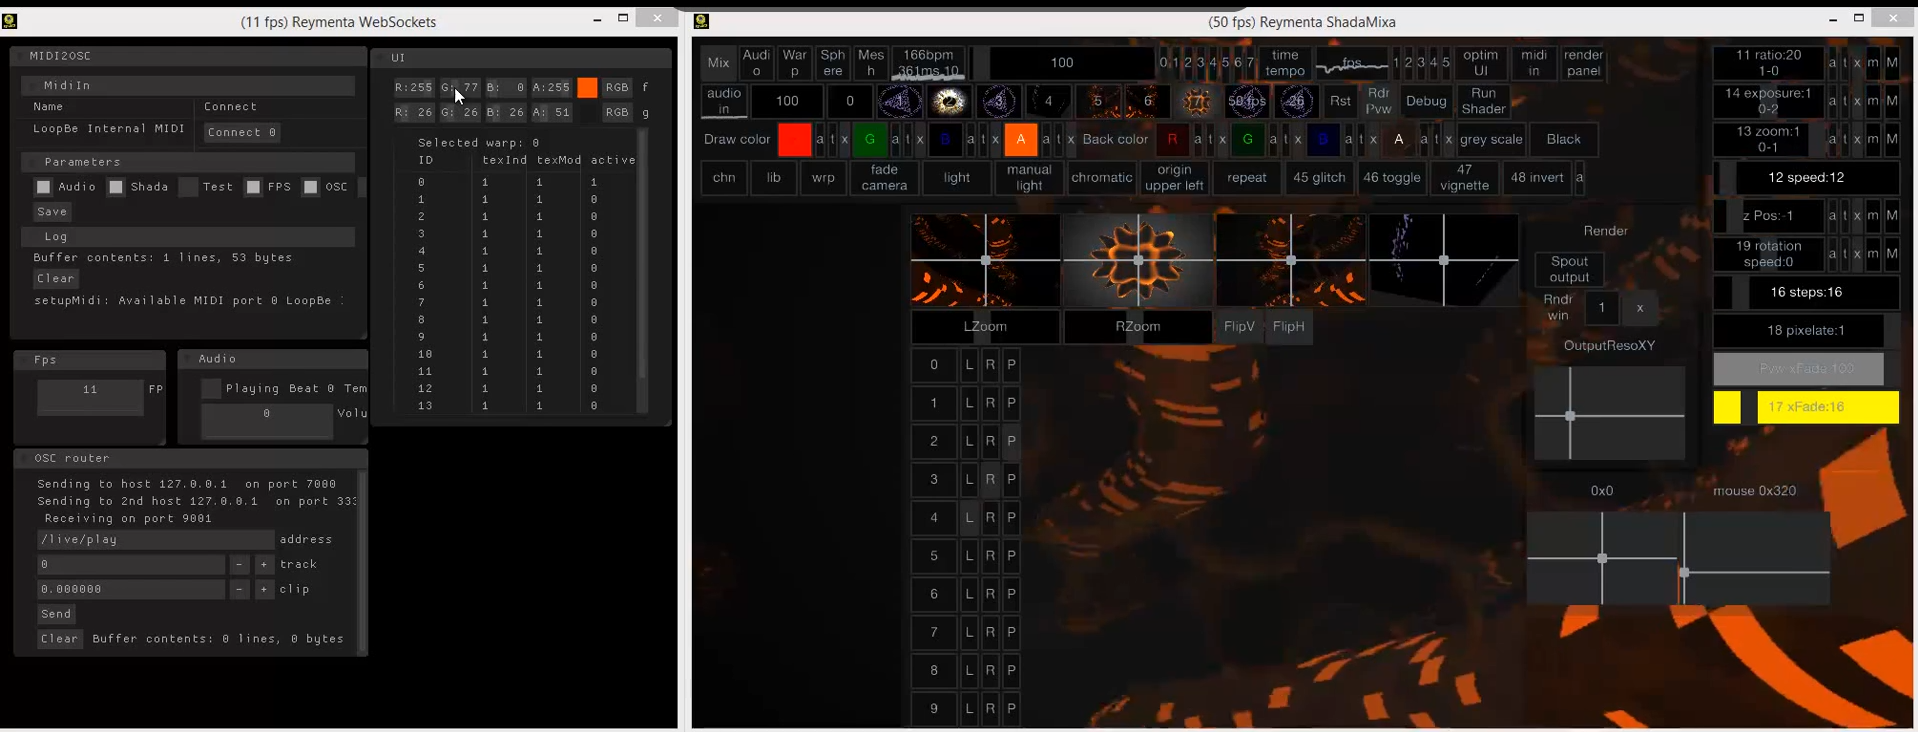
Task: Select shader preview thumbnail 1
Action: pos(899,101)
